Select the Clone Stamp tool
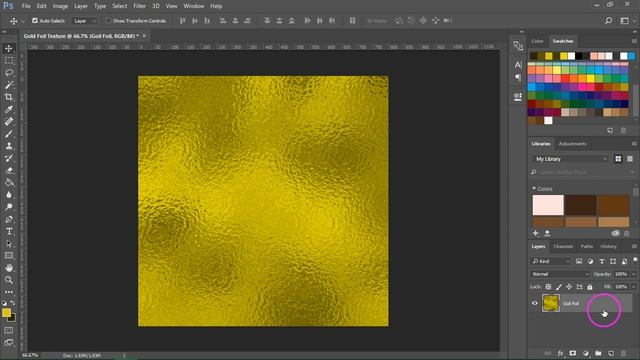640x360 pixels. pyautogui.click(x=9, y=146)
